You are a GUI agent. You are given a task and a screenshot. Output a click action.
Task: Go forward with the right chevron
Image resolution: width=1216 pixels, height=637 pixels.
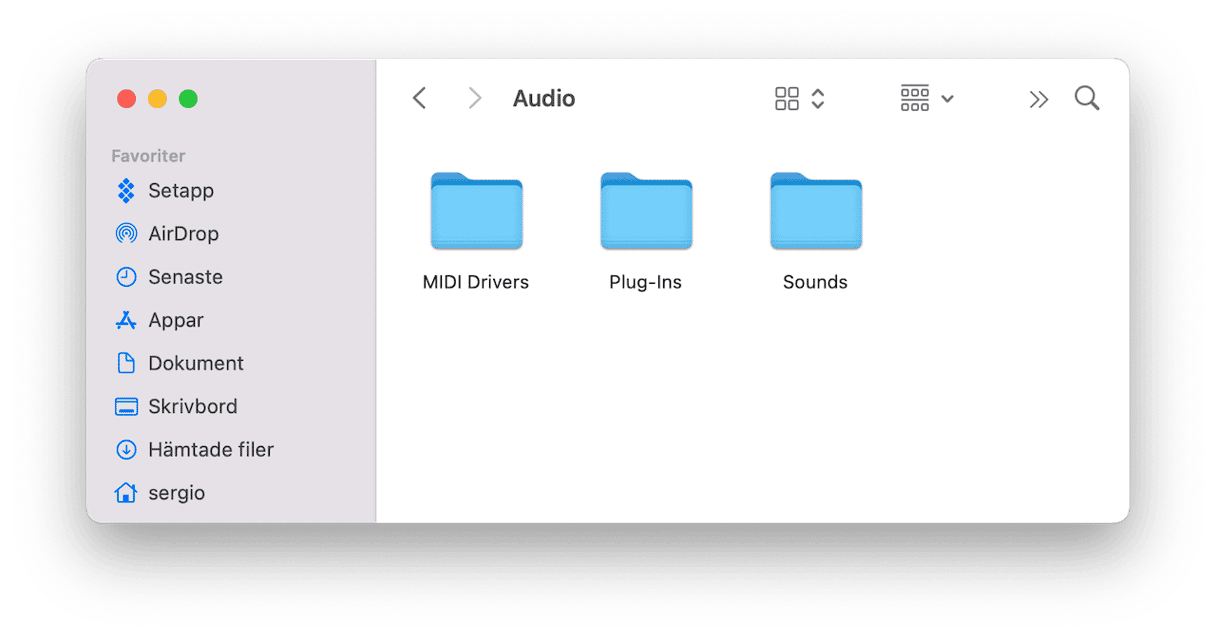475,98
